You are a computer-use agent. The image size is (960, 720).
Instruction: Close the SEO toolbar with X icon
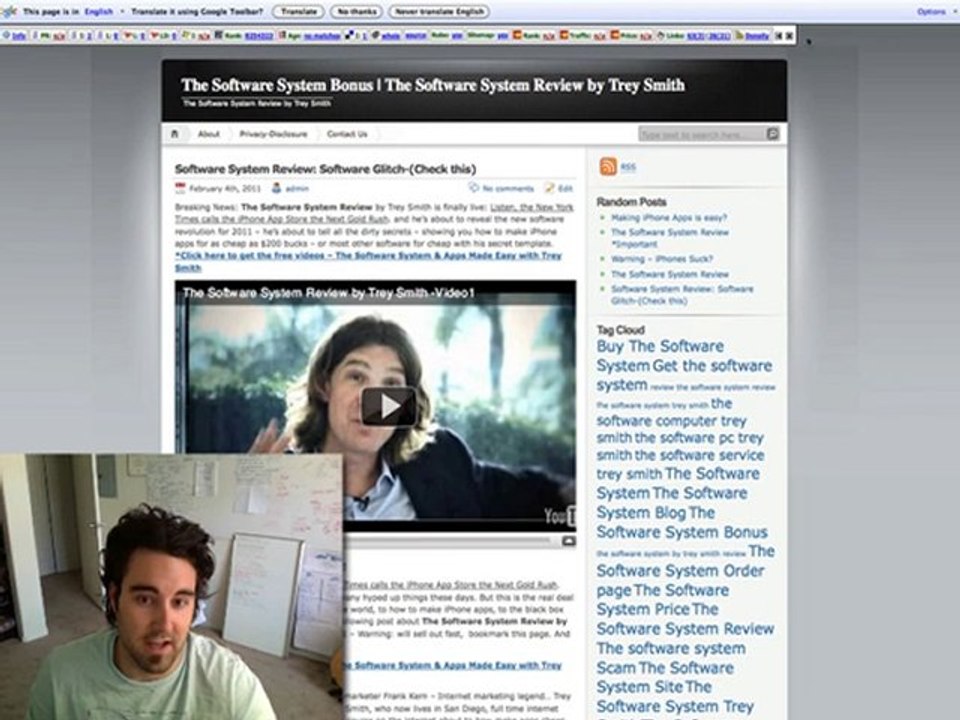[x=789, y=36]
